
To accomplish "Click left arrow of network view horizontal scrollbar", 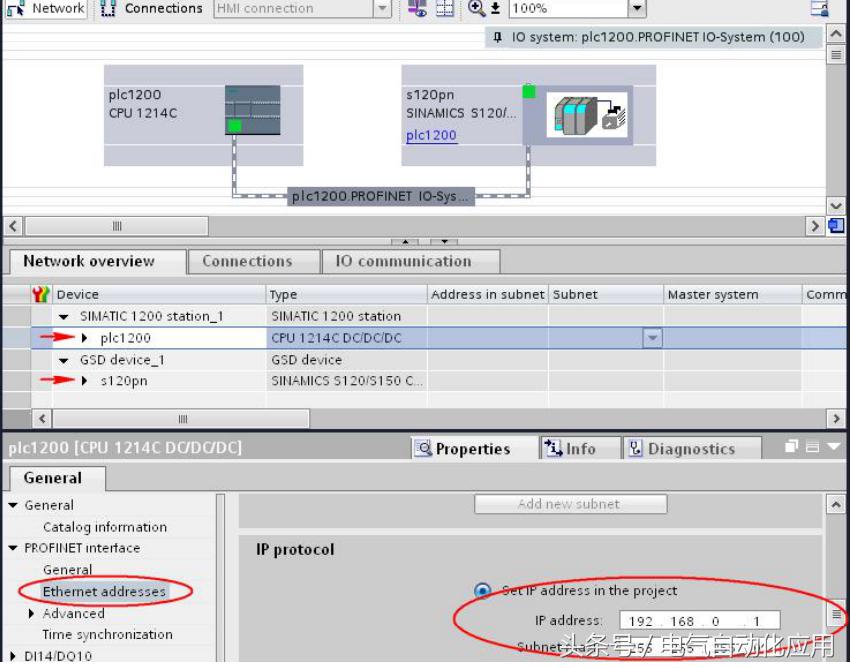I will coord(13,226).
